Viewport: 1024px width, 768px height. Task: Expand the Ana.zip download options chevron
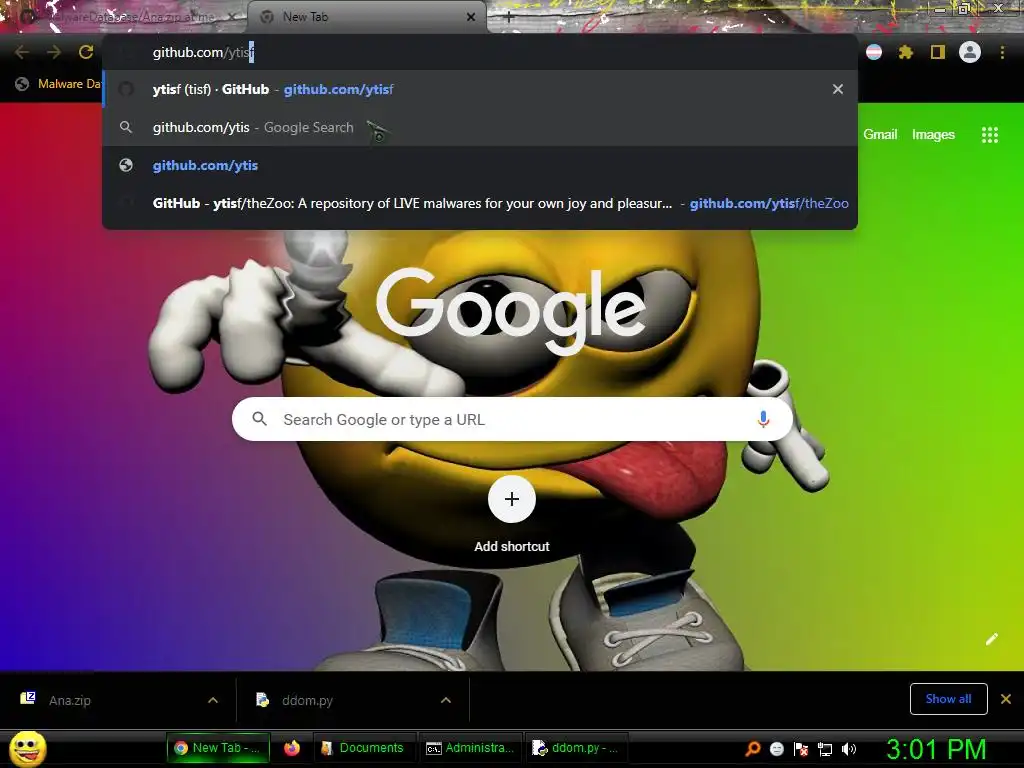[x=213, y=700]
